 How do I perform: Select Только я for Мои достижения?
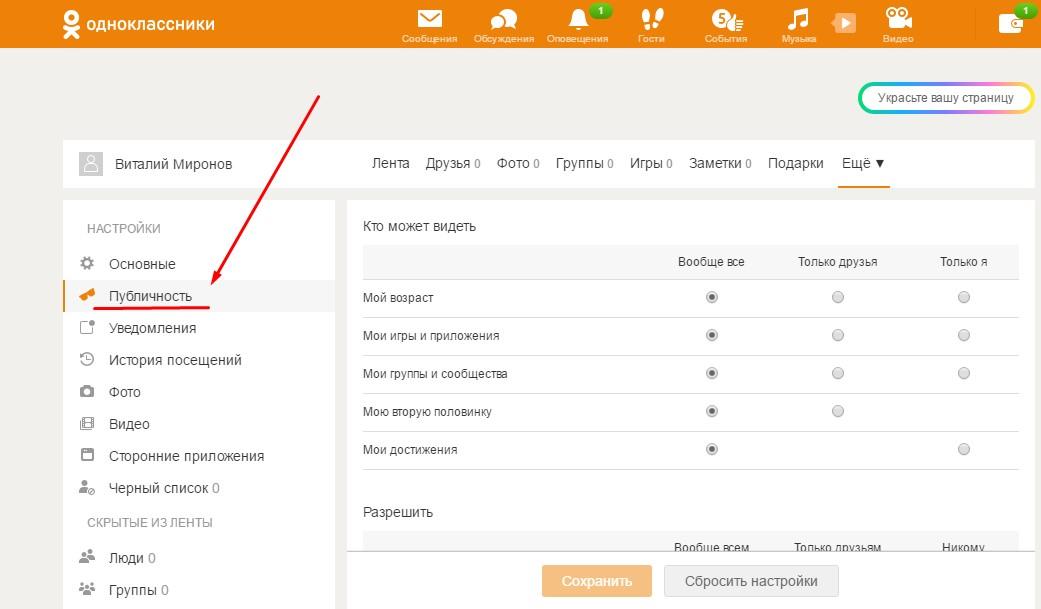tap(963, 449)
